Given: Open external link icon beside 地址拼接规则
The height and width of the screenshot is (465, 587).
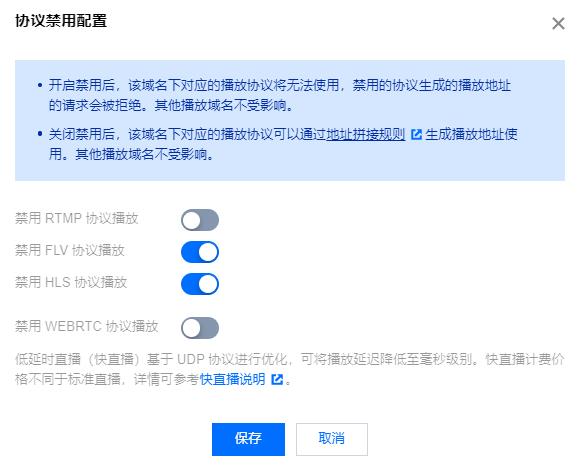Looking at the screenshot, I should (416, 134).
